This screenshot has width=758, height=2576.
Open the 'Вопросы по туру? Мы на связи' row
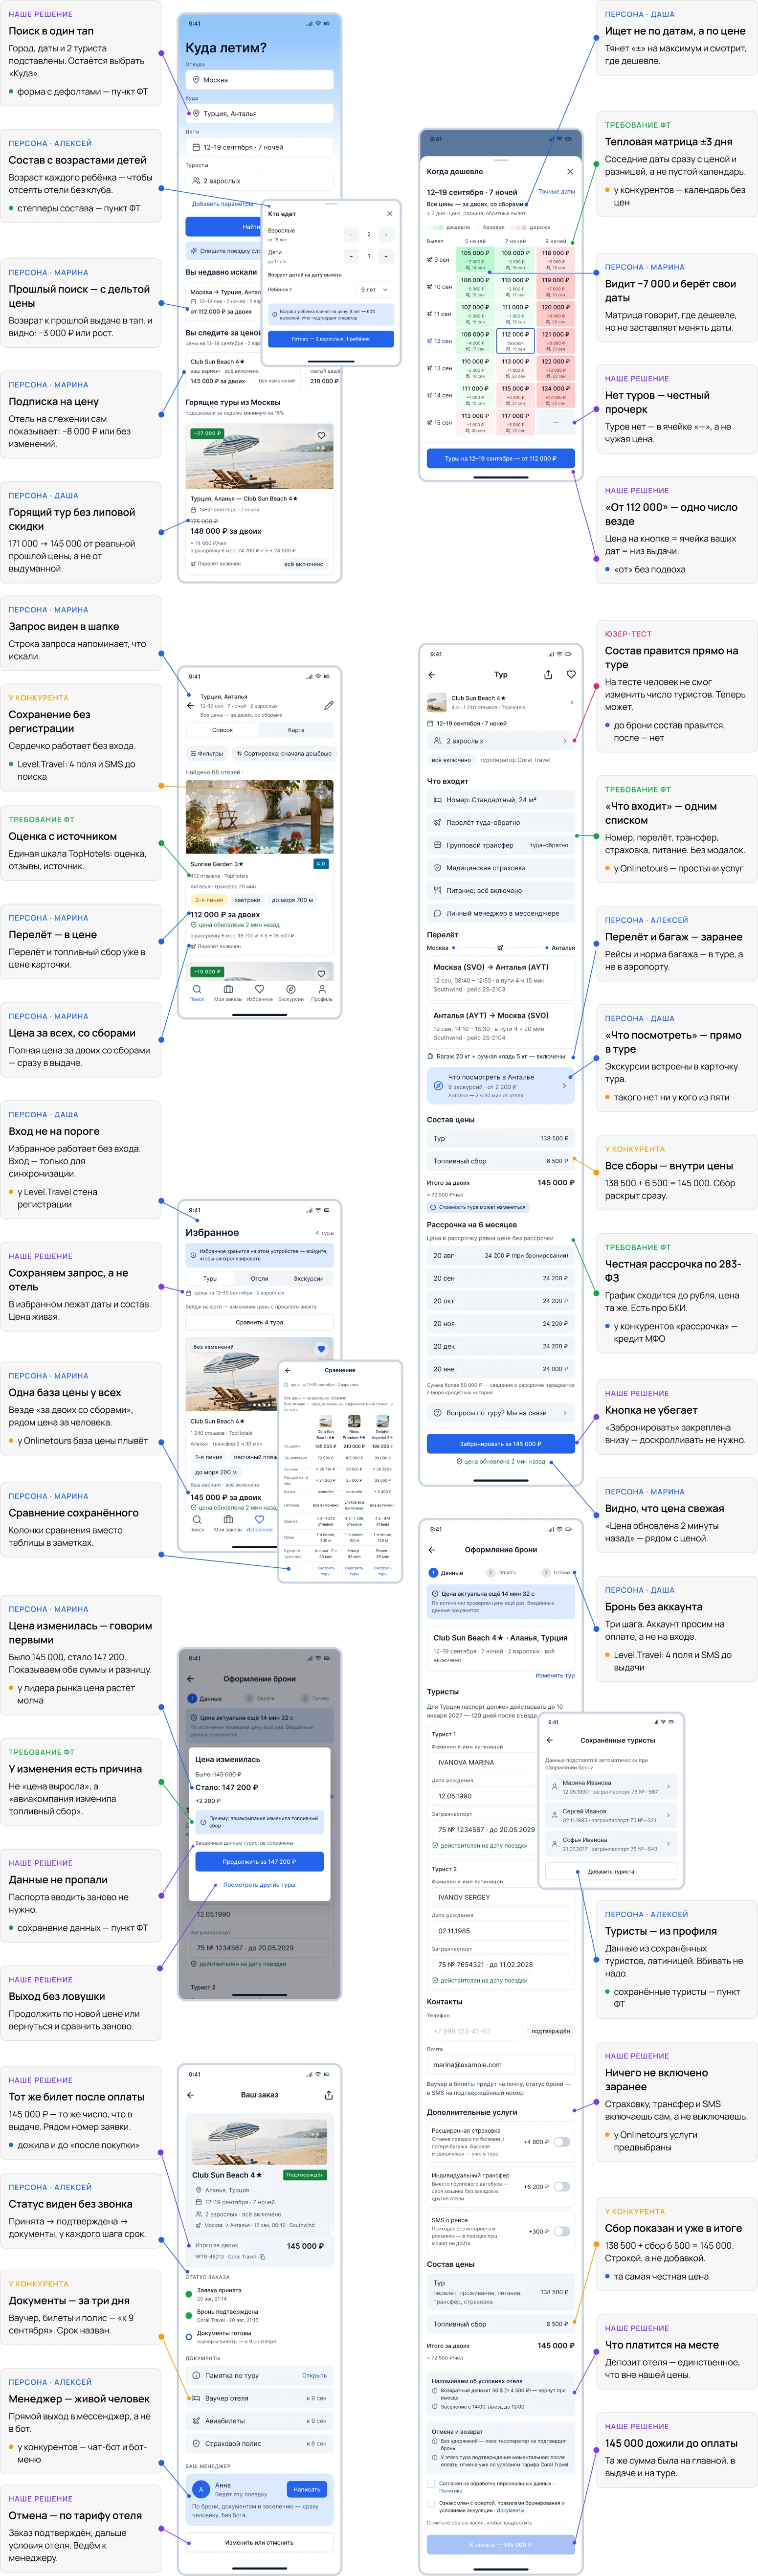point(501,1413)
